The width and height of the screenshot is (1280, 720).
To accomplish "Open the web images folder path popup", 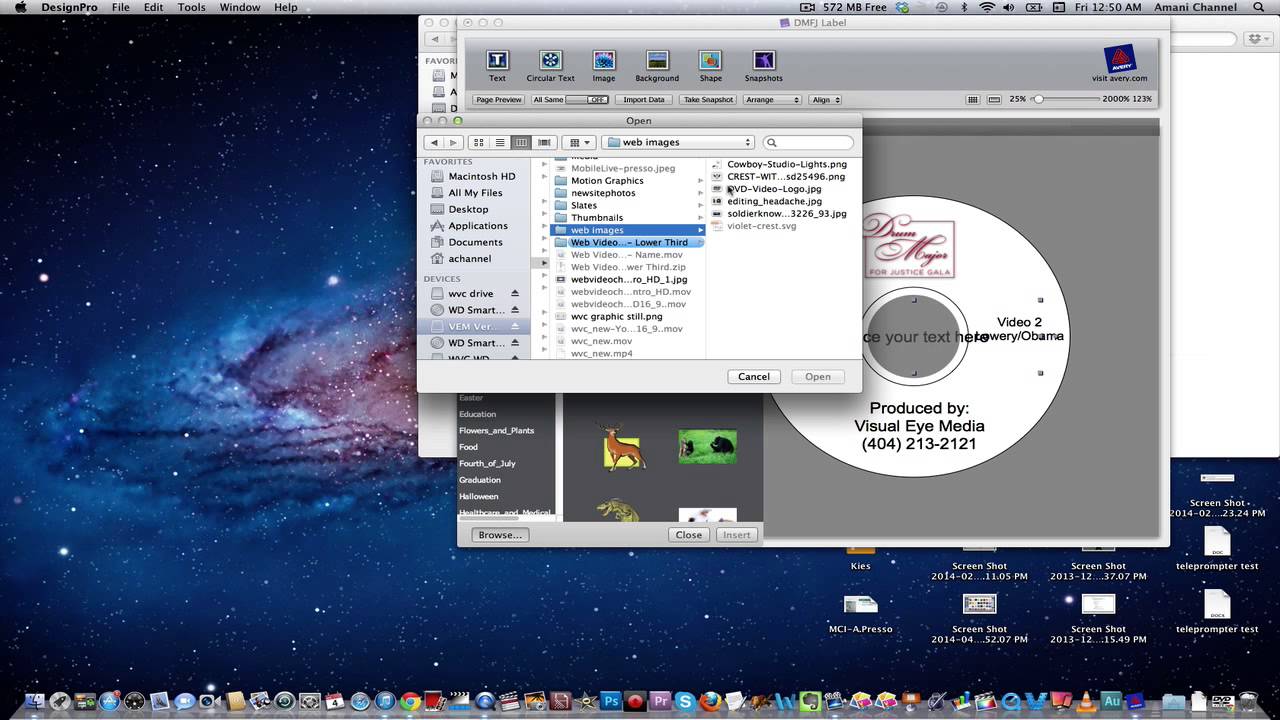I will pyautogui.click(x=677, y=143).
